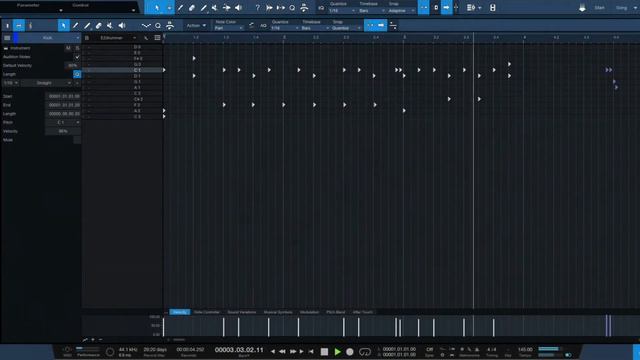Image resolution: width=640 pixels, height=360 pixels.
Task: Select the Pitch Bend tab
Action: pos(336,312)
